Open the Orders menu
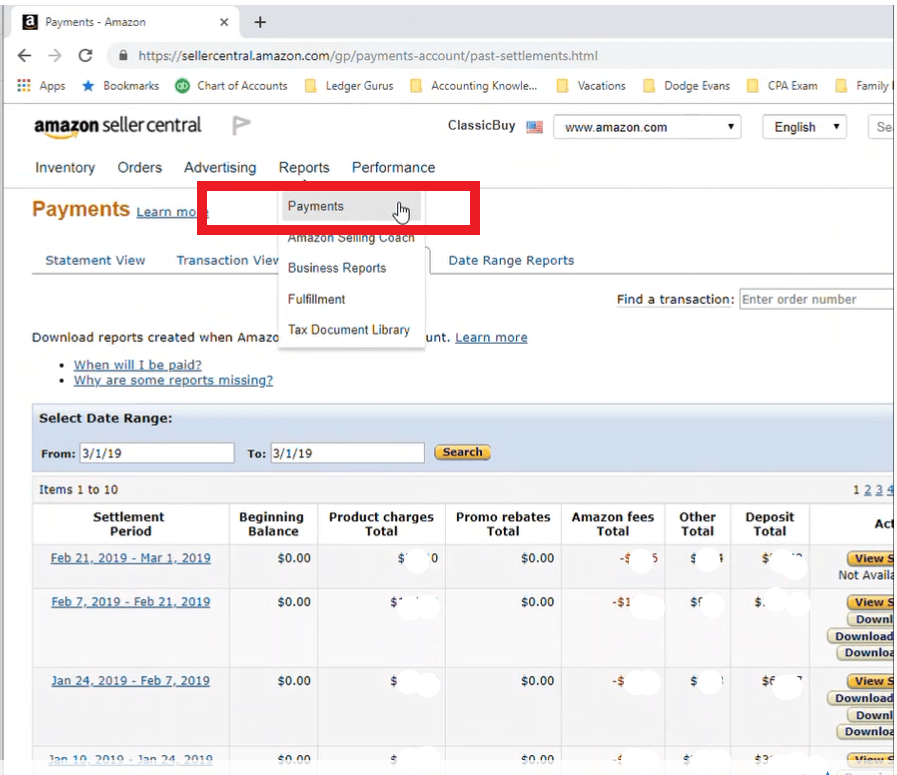The width and height of the screenshot is (897, 775). pyautogui.click(x=140, y=168)
